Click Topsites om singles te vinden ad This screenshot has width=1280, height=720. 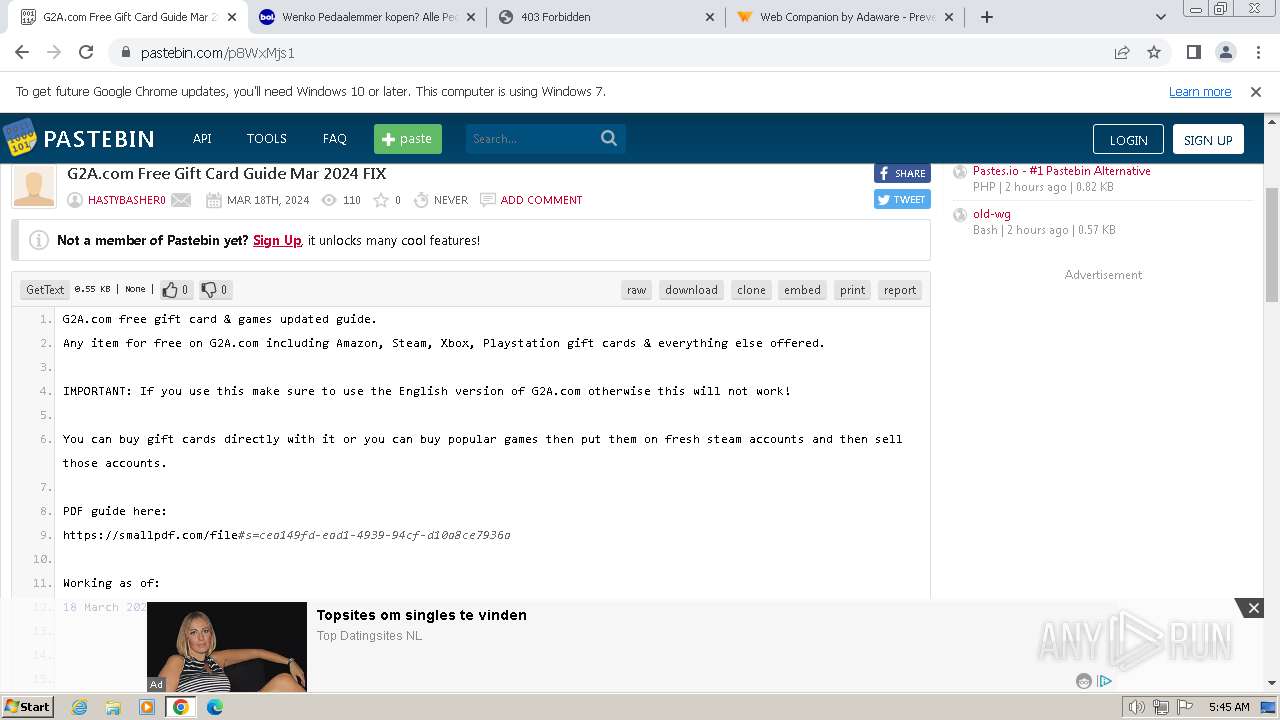point(422,615)
